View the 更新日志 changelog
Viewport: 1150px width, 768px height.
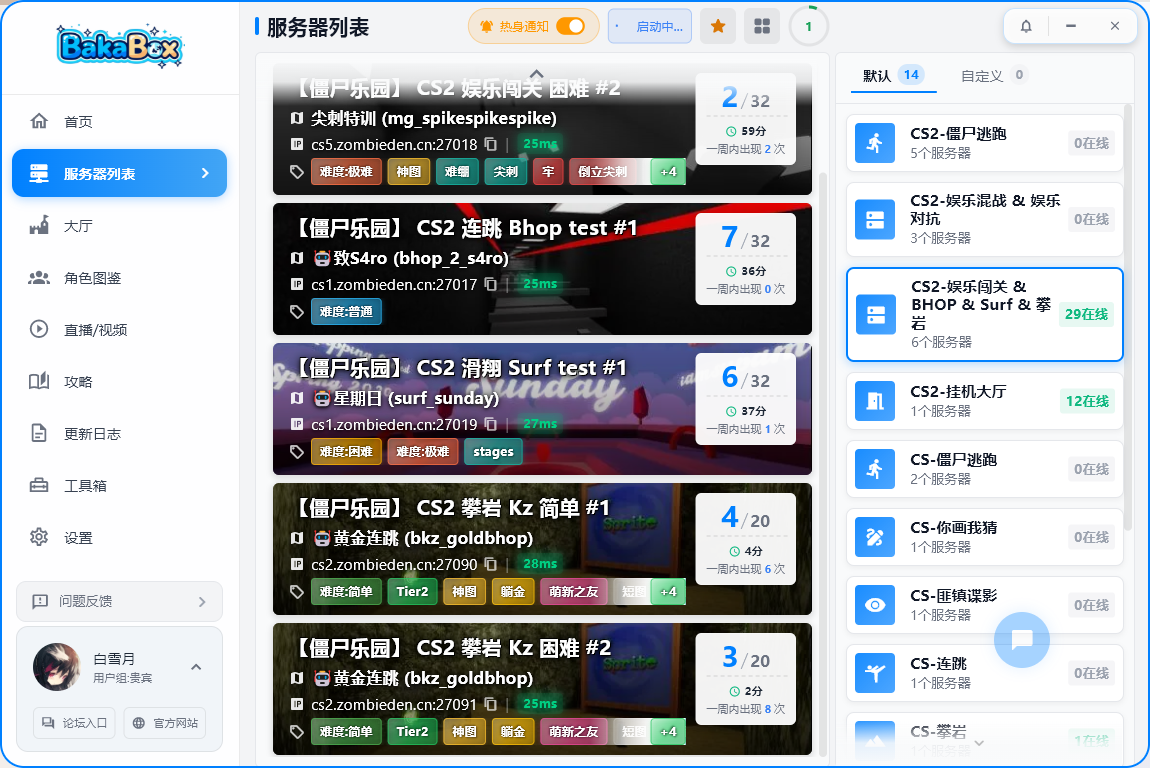(x=119, y=434)
